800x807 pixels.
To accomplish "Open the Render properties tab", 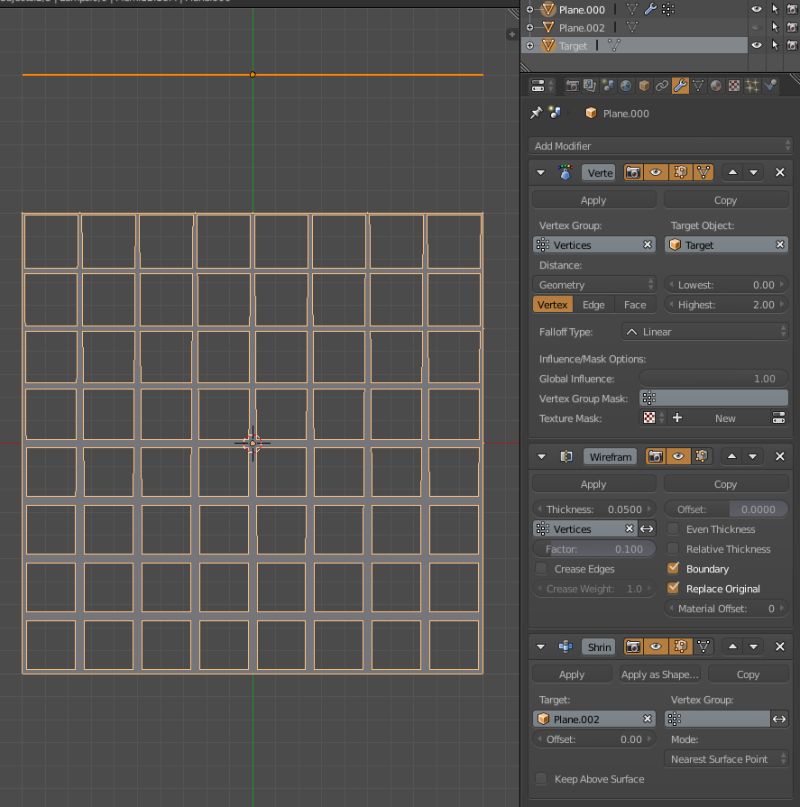I will coord(572,85).
